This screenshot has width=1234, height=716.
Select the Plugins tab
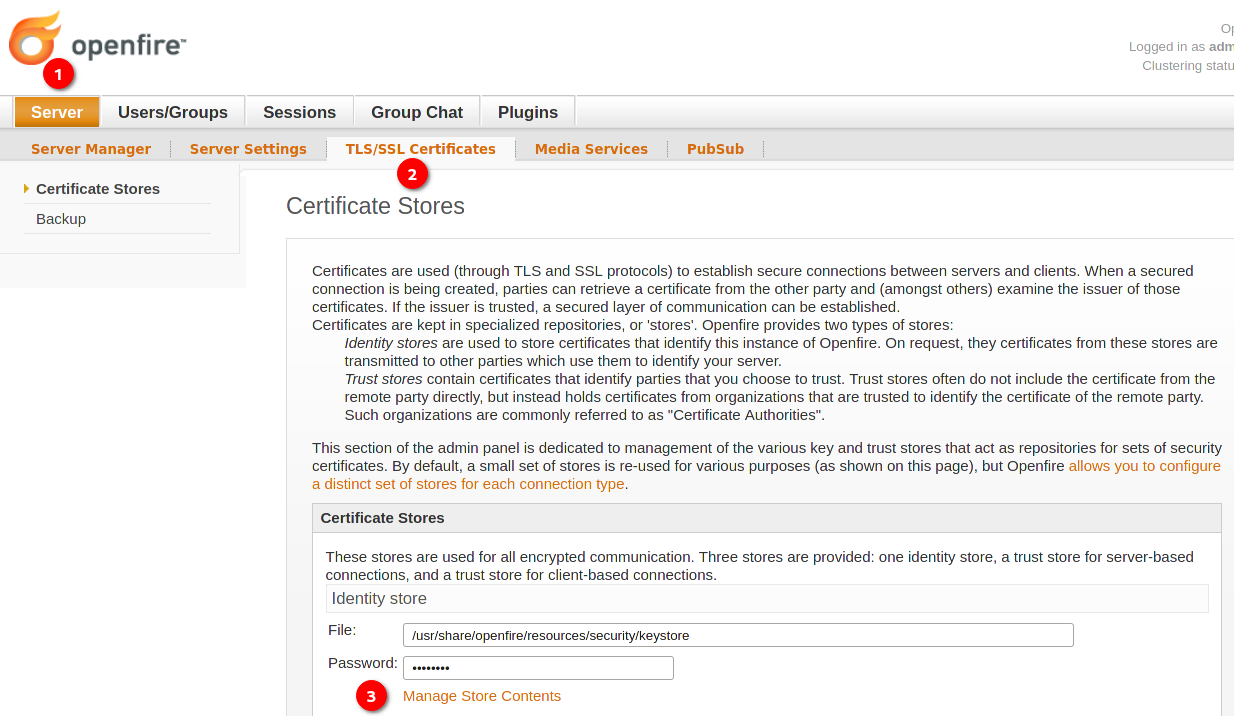[x=528, y=112]
